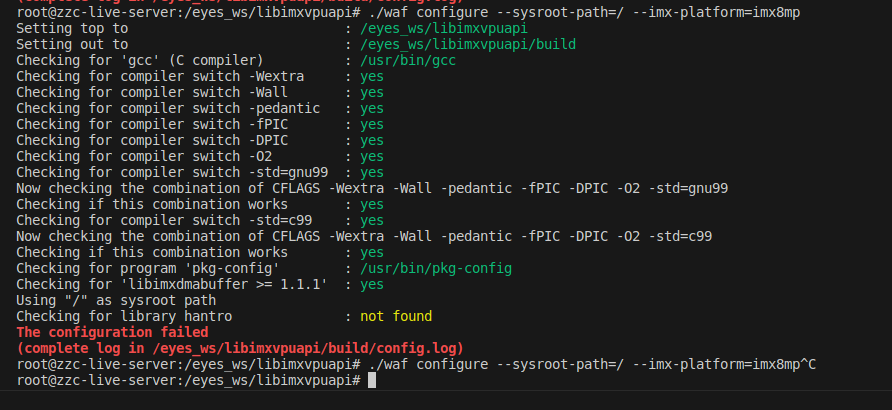Click 'yes' beside the -Wextra switch check

371,76
